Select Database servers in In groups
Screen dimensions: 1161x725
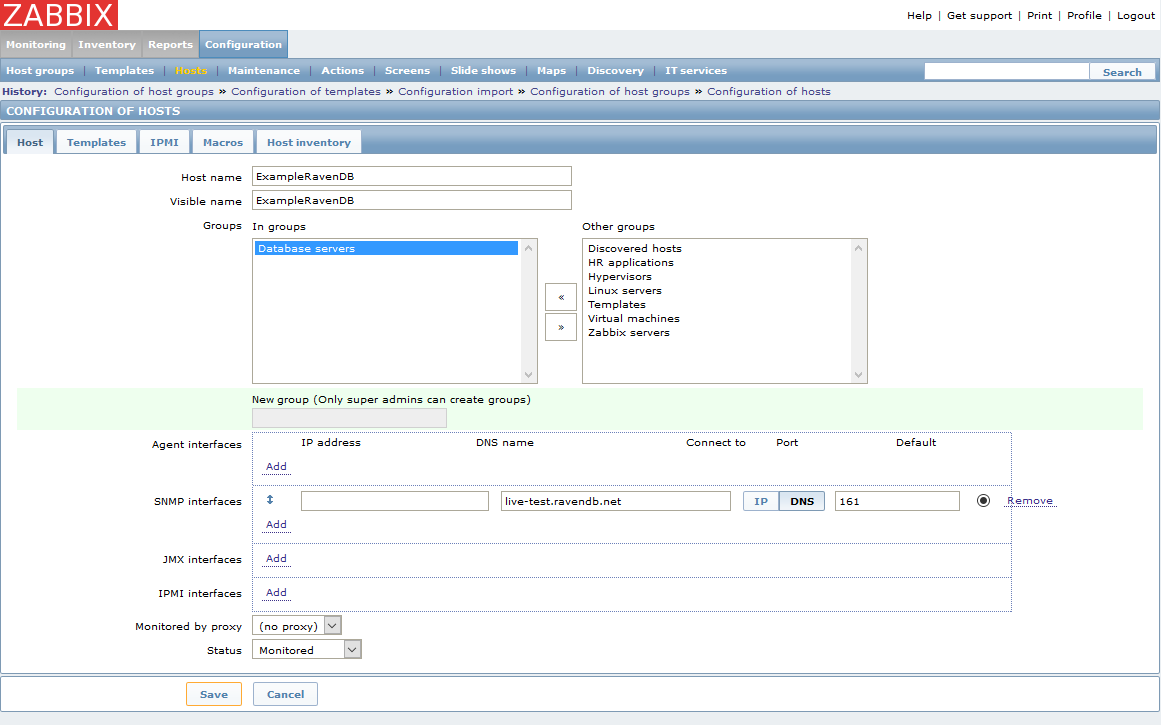pos(387,248)
